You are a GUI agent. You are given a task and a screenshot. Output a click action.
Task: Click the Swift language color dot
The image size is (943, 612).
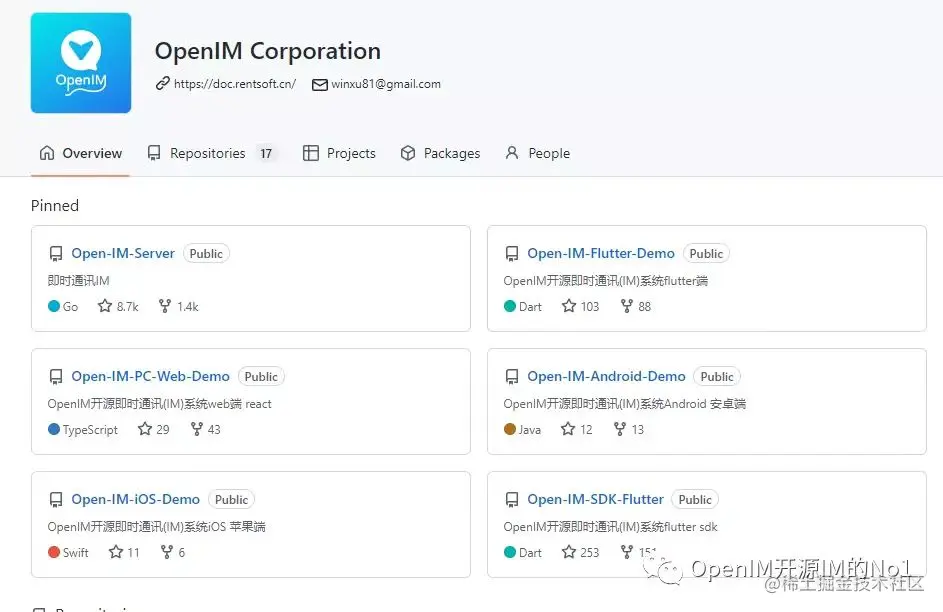(54, 552)
